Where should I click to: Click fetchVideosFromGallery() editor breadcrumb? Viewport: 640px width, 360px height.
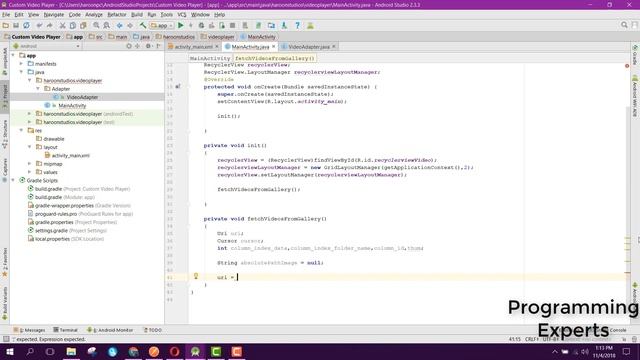pyautogui.click(x=275, y=58)
